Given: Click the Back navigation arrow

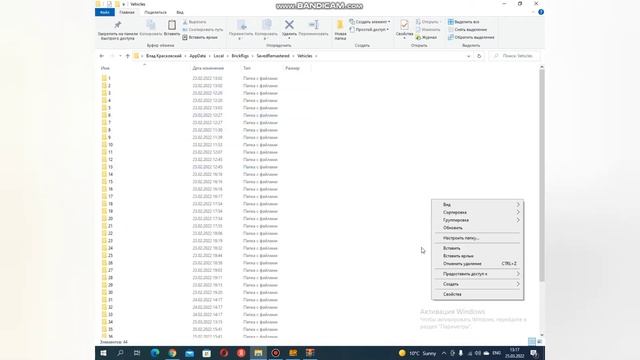Looking at the screenshot, I should (x=102, y=56).
